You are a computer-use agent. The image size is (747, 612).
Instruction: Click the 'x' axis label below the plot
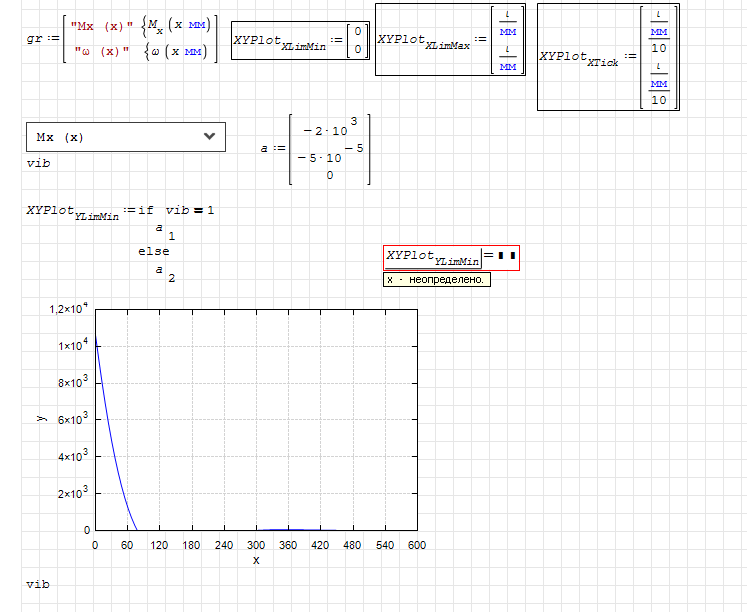pyautogui.click(x=255, y=561)
